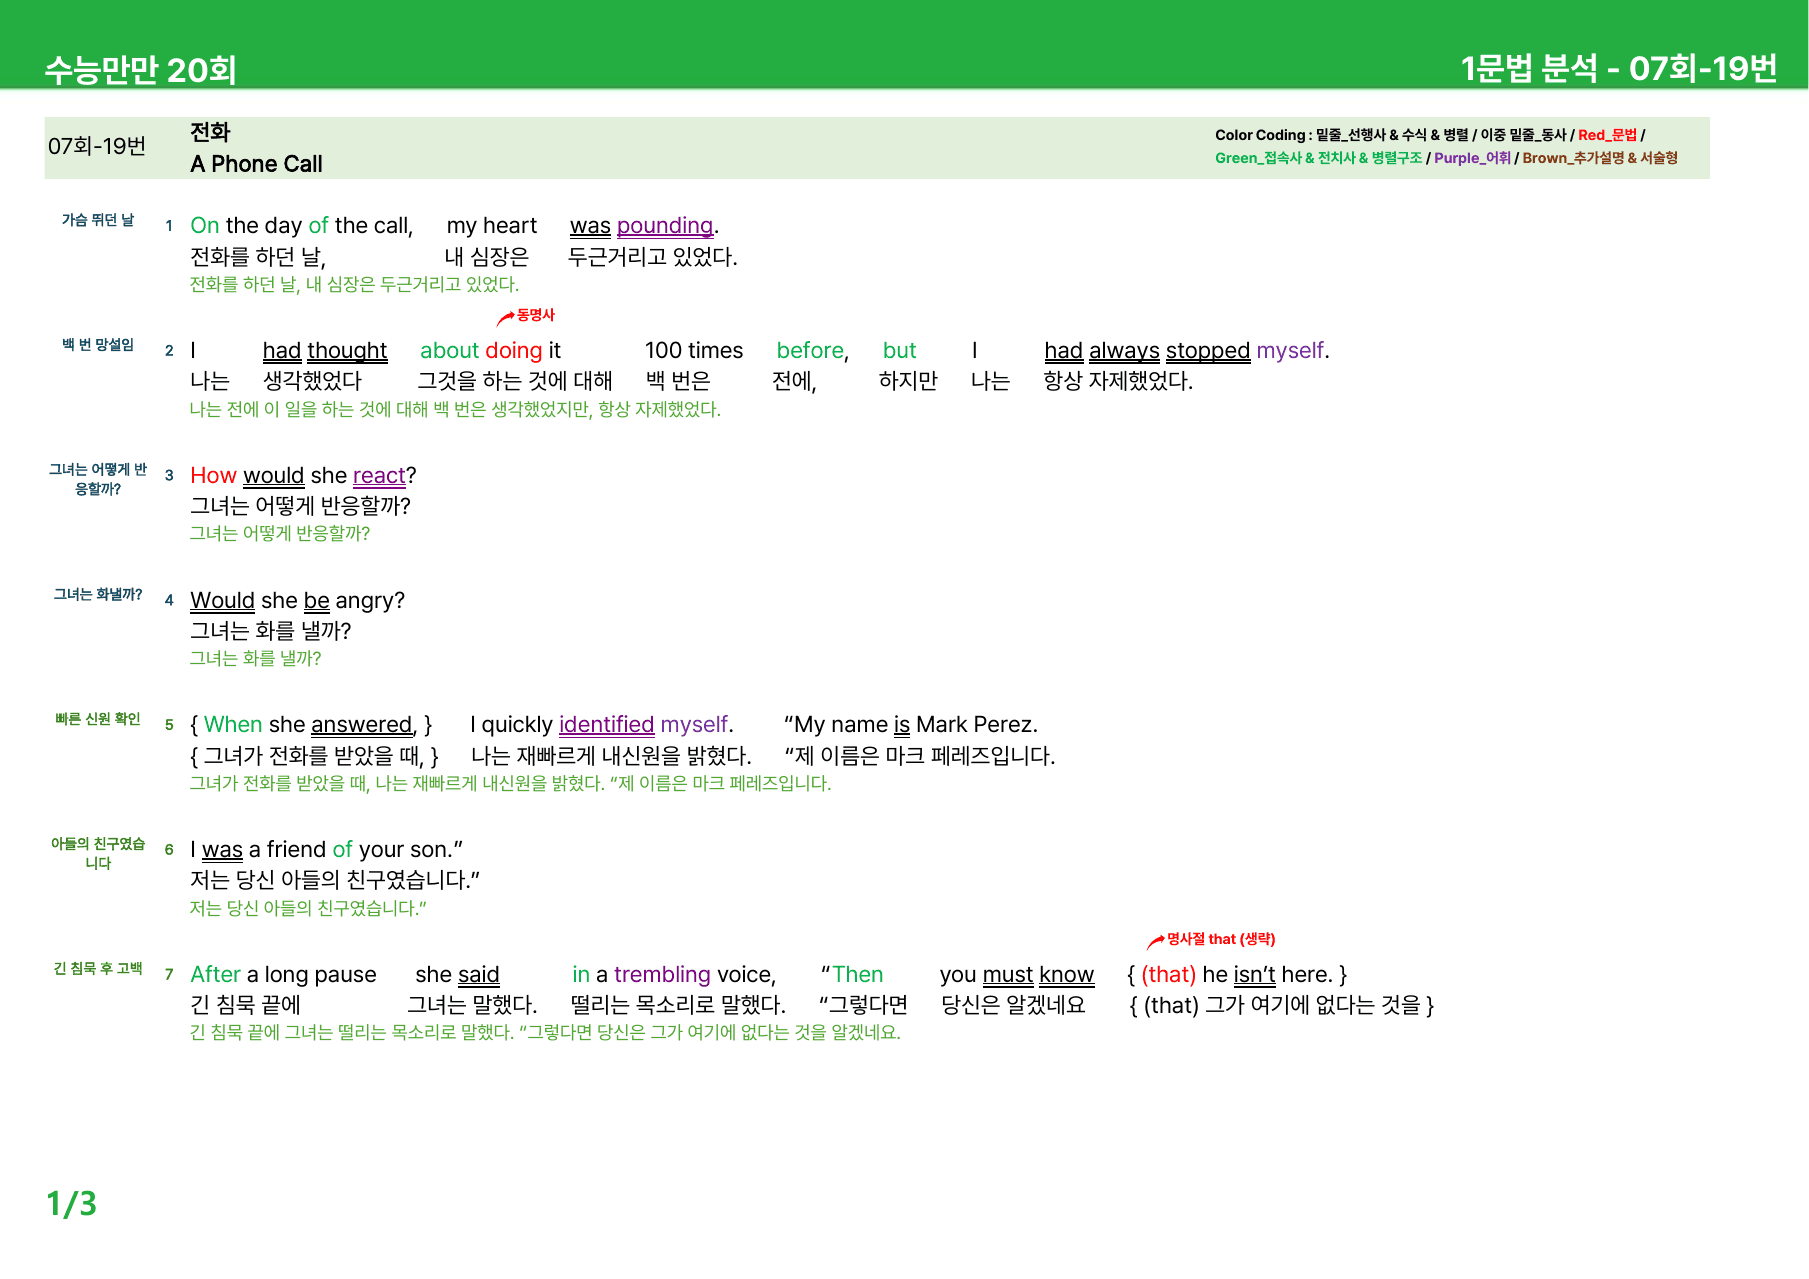The image size is (1809, 1279).
Task: Click the side note 아들의 친구였습니다
Action: (98, 853)
